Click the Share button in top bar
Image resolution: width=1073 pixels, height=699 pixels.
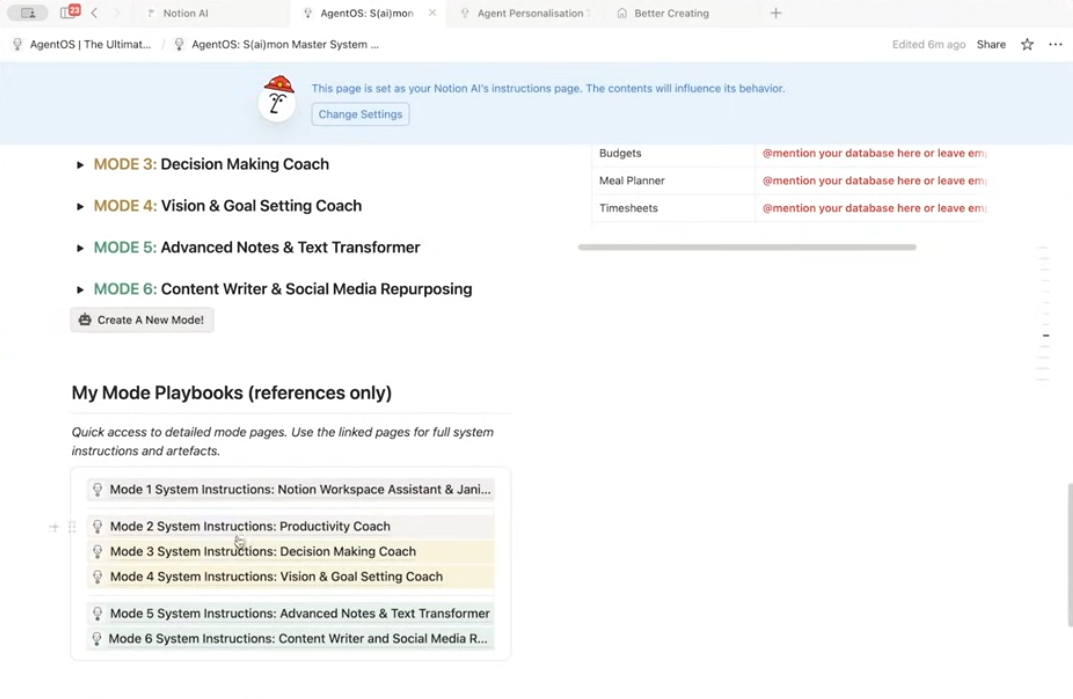(991, 44)
